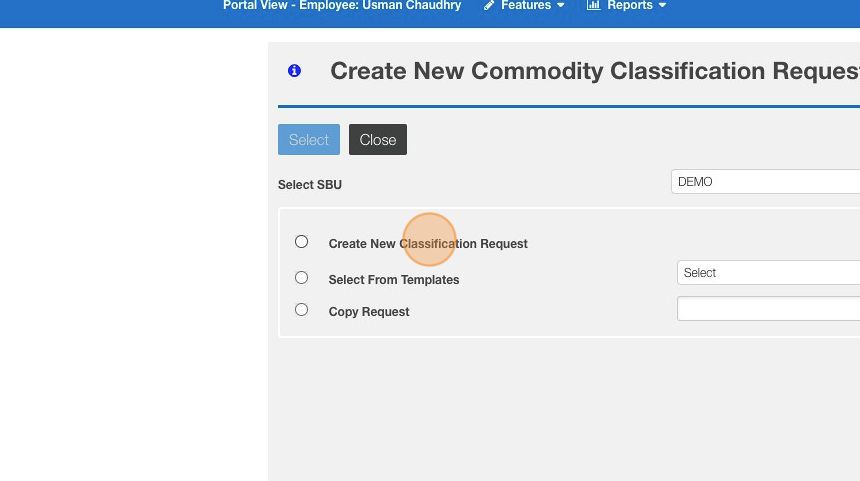860x481 pixels.
Task: Click the caret arrow after Reports
Action: 662,6
